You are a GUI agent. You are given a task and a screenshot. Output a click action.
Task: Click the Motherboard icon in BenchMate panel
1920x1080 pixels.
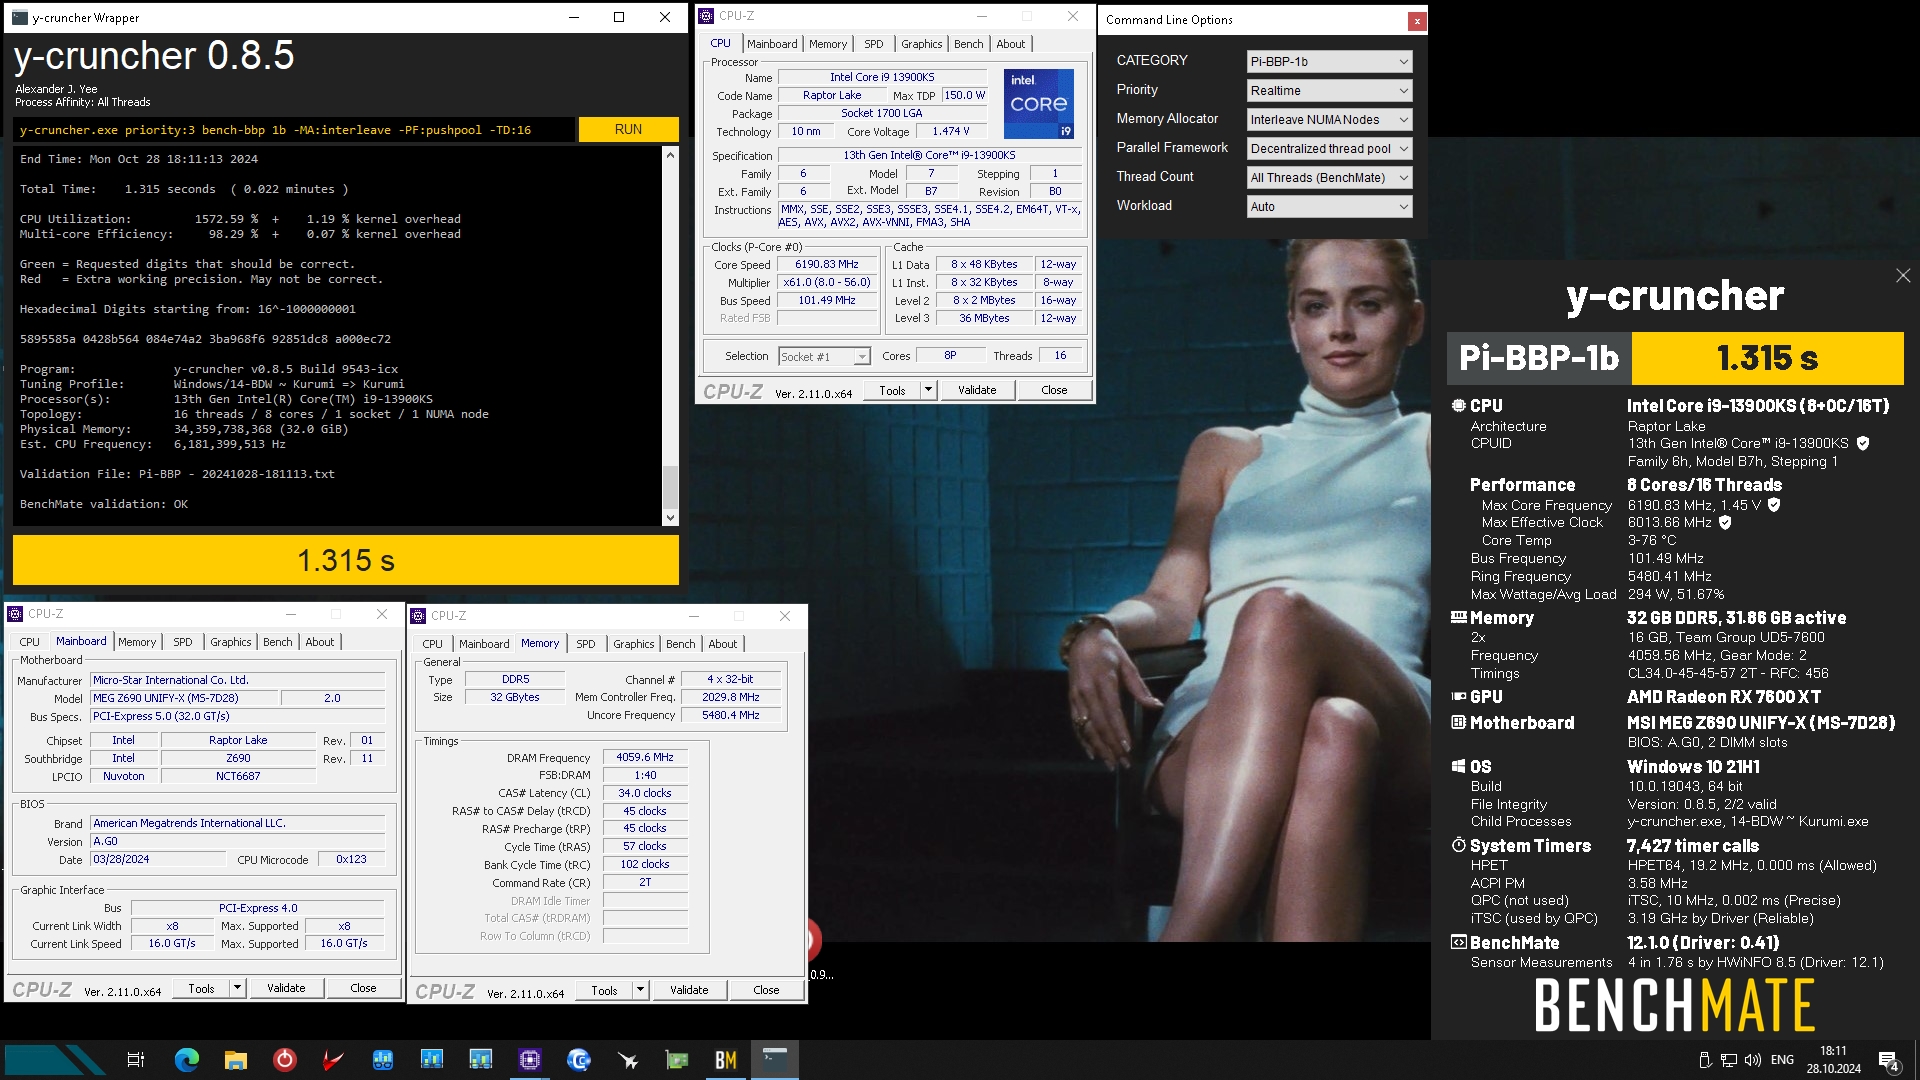[x=1459, y=723]
